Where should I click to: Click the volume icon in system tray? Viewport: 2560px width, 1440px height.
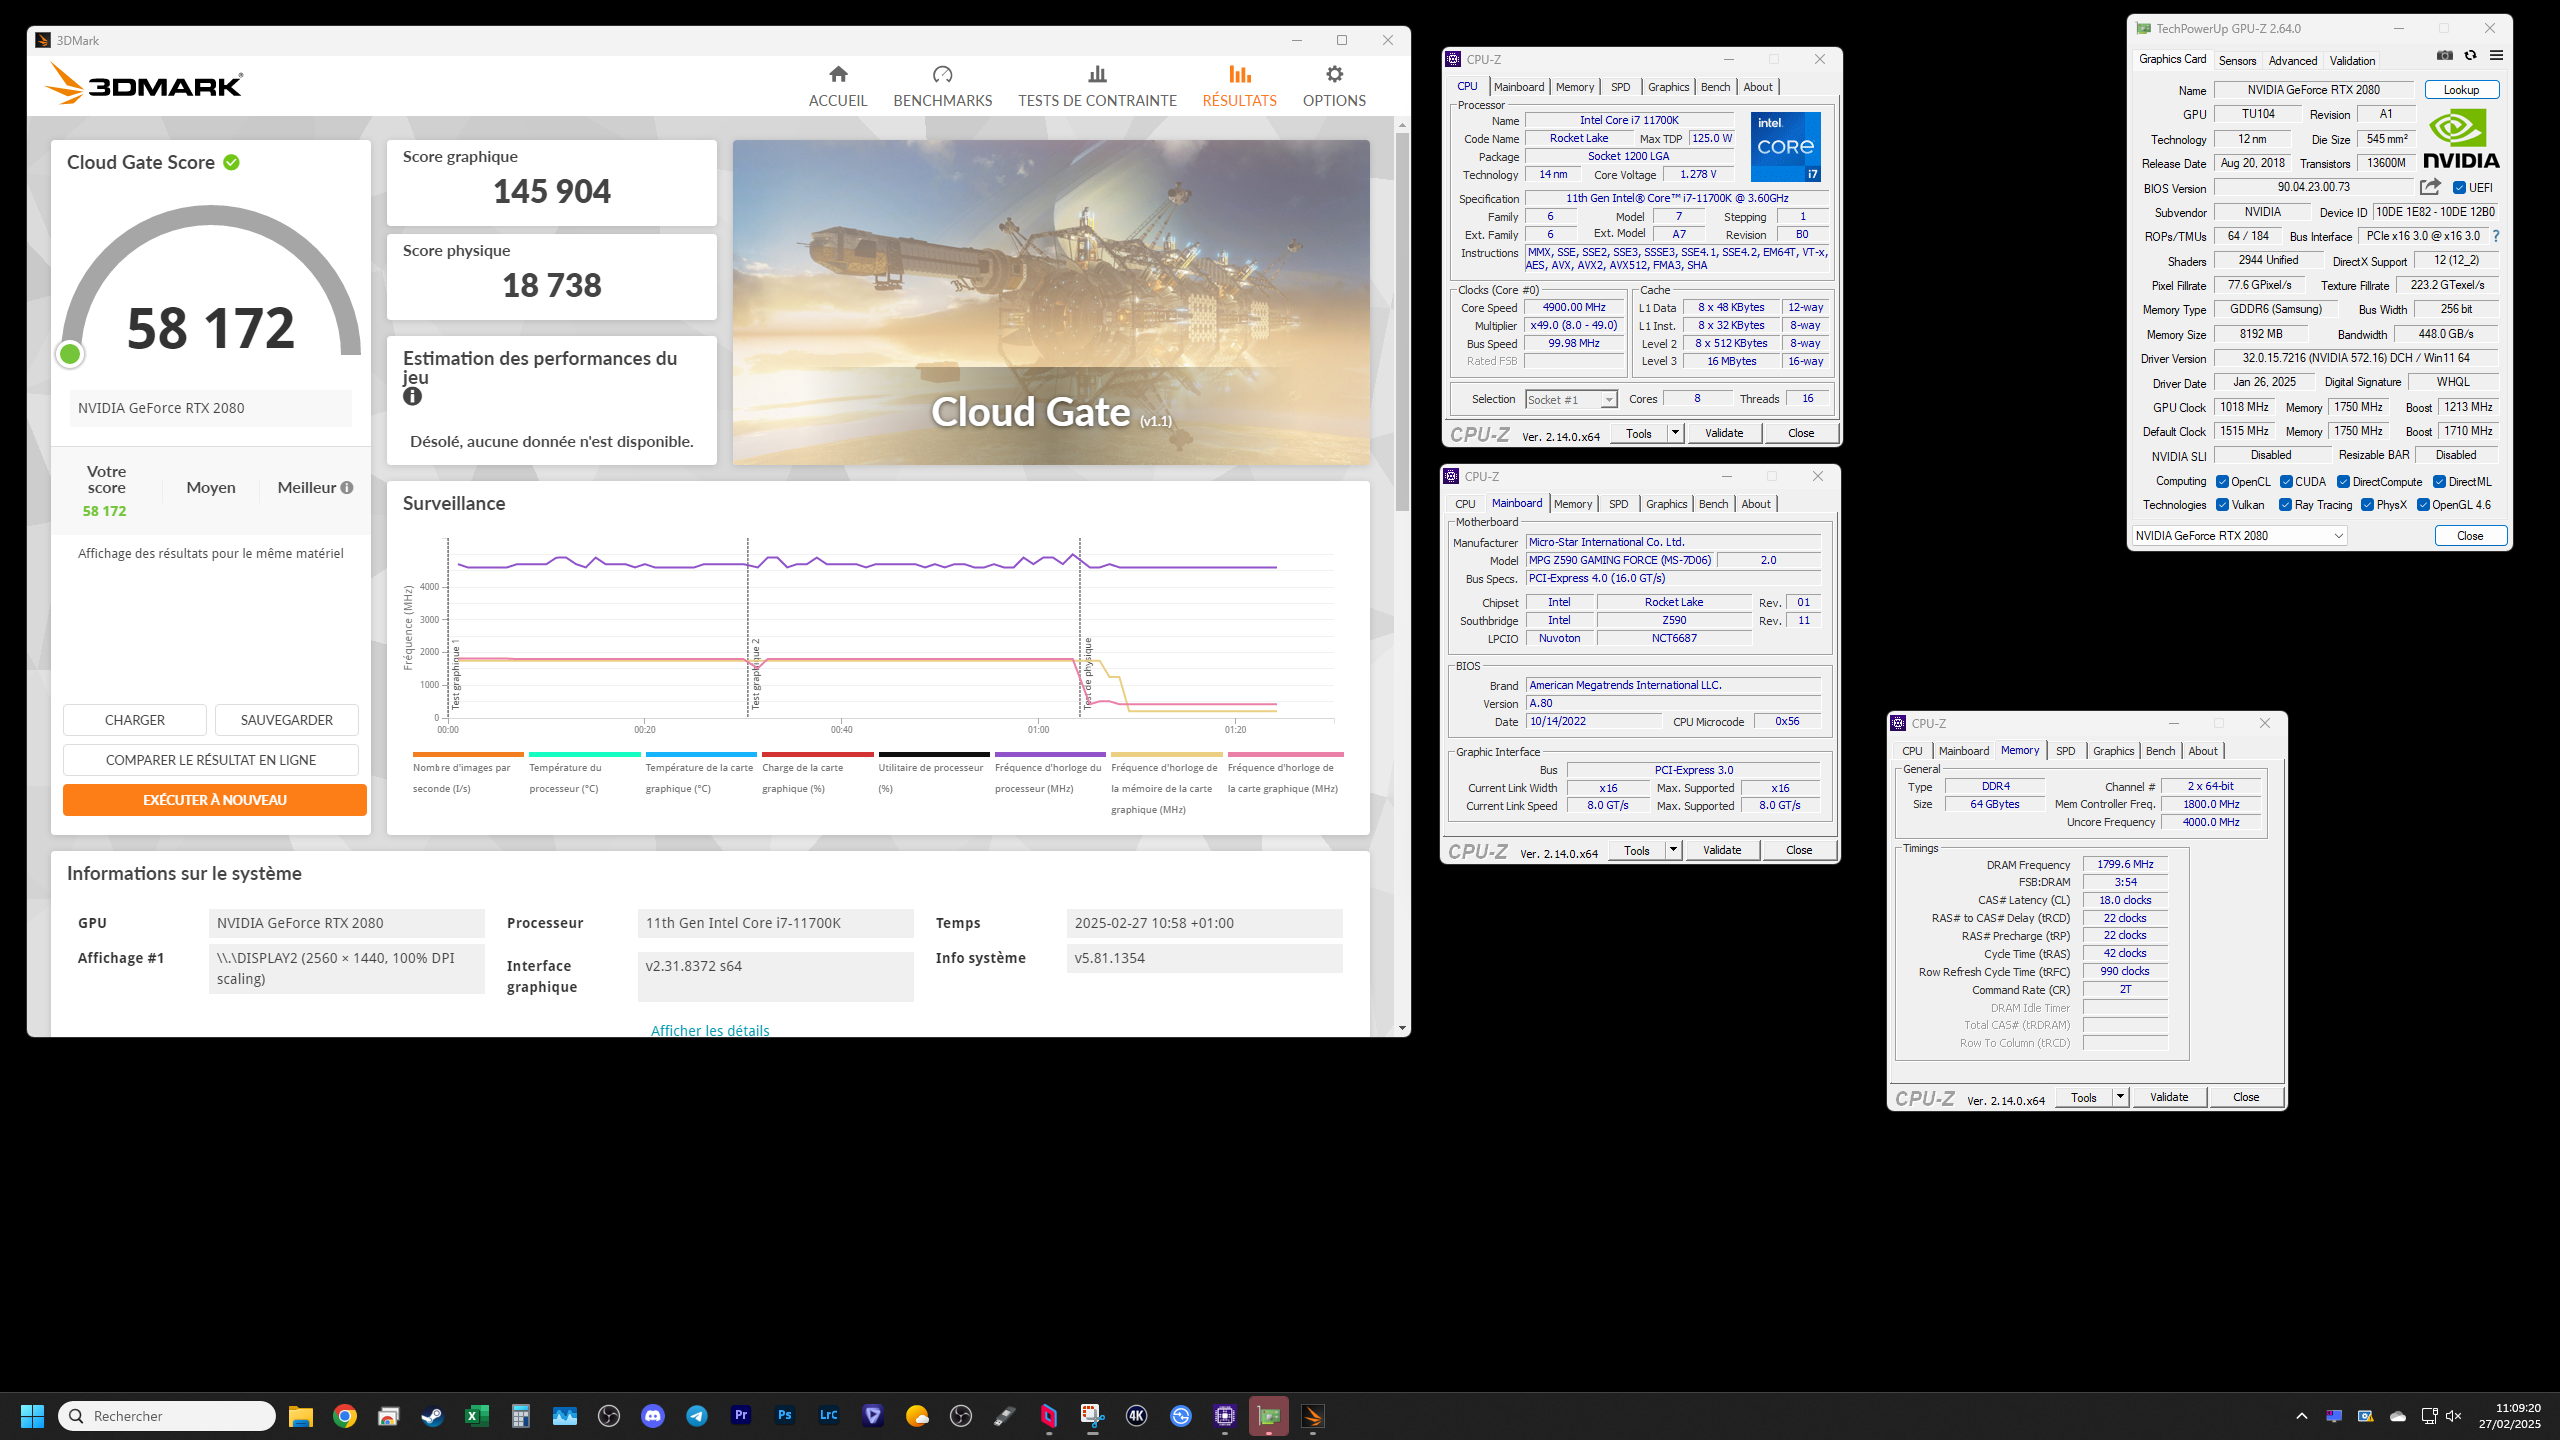2453,1416
